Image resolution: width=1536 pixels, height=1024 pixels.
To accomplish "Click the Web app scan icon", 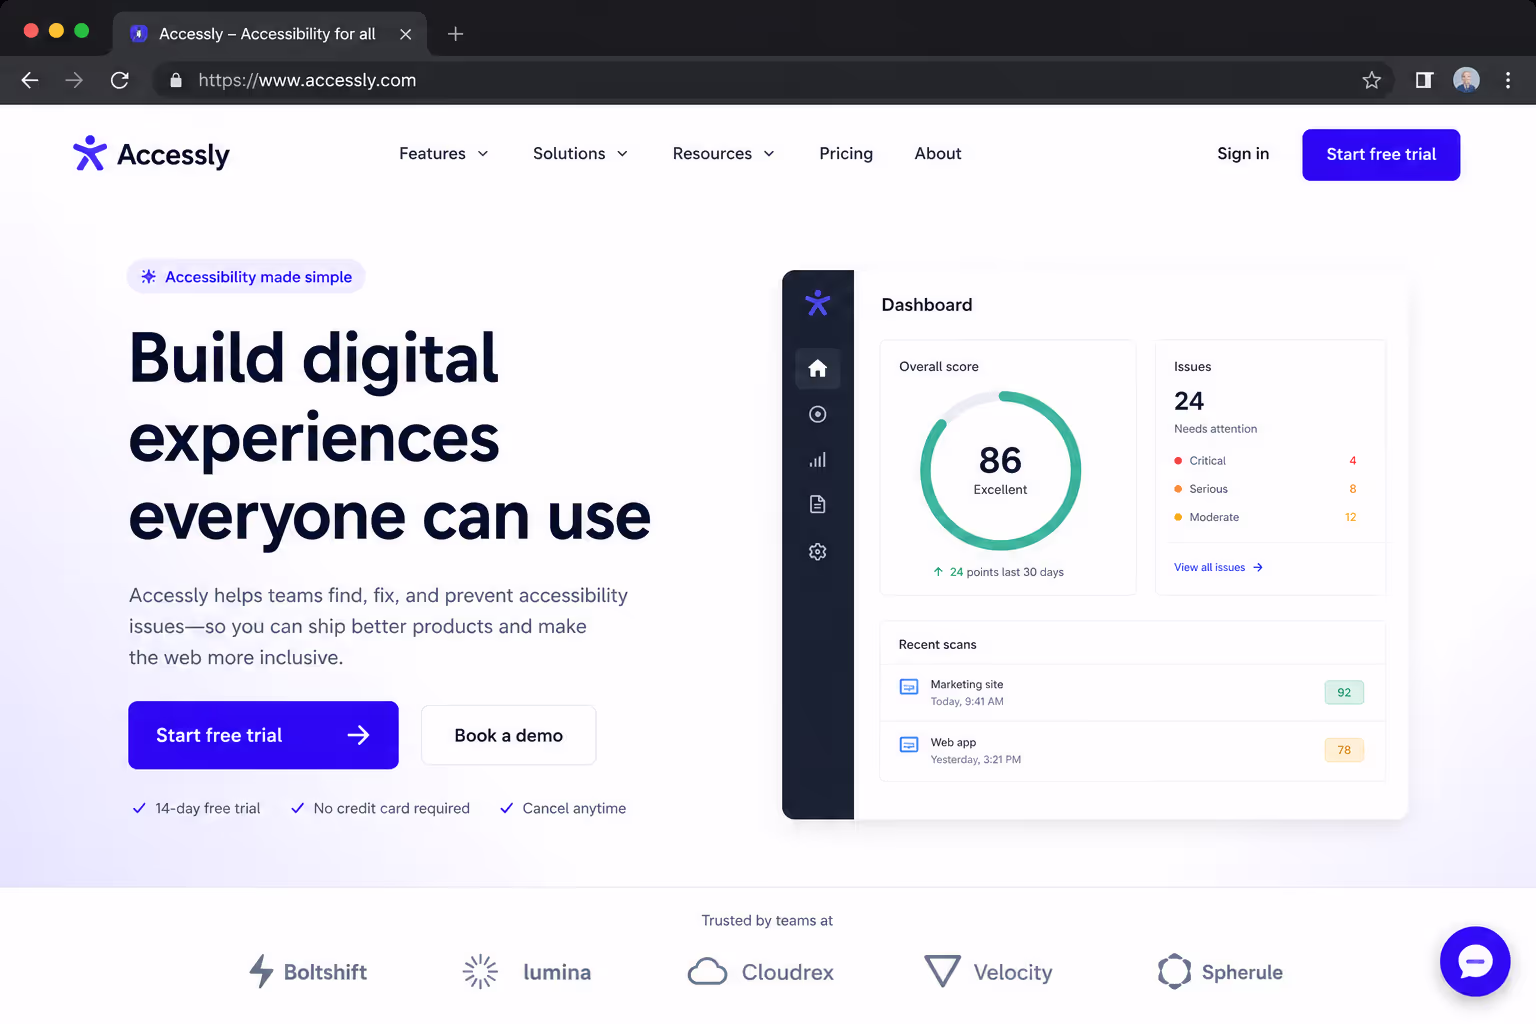I will (909, 745).
